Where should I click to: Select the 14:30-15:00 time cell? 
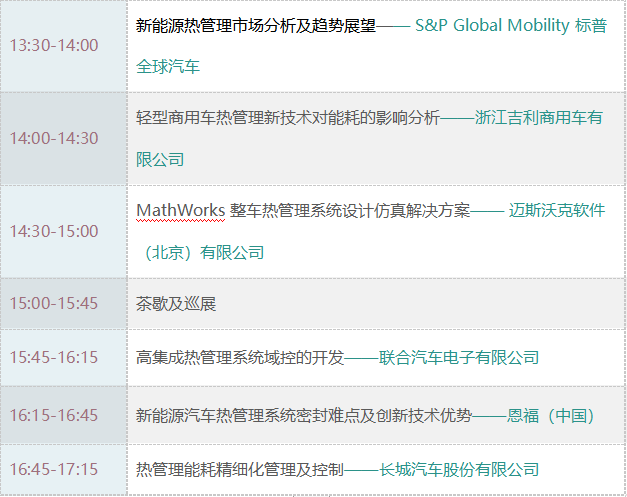64,232
